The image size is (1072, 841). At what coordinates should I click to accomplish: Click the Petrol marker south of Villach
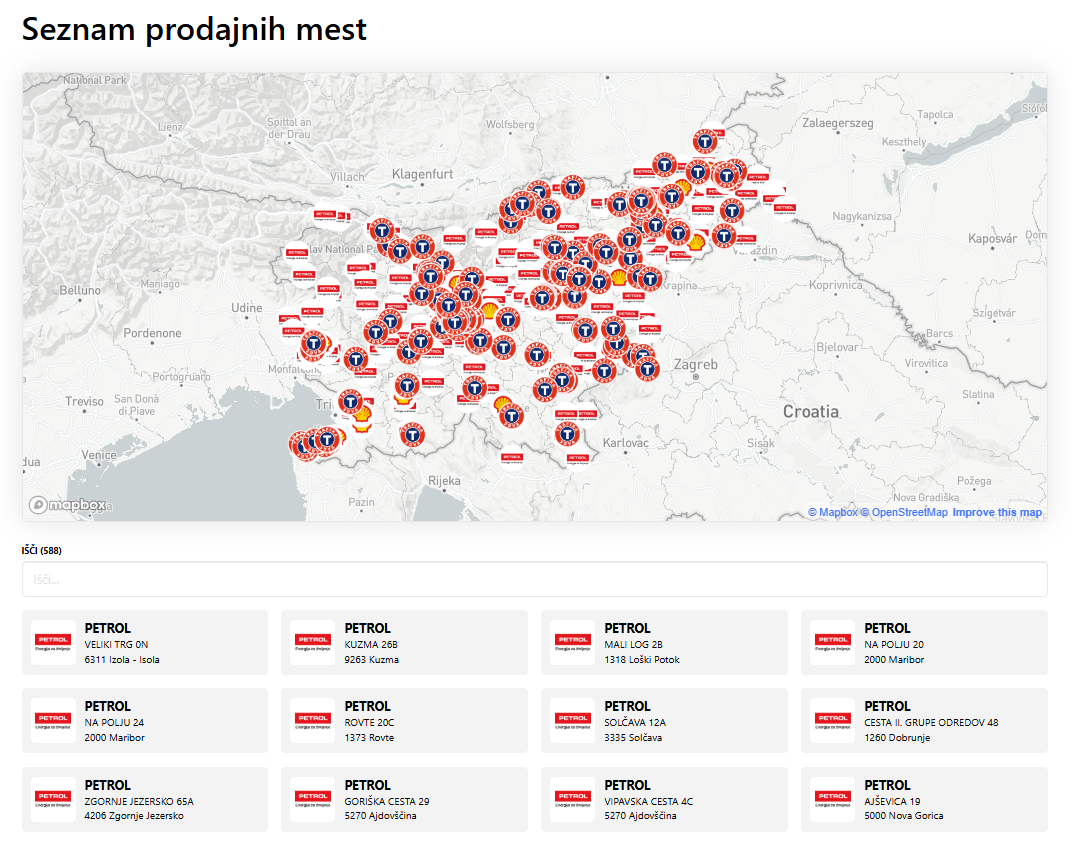[x=325, y=215]
